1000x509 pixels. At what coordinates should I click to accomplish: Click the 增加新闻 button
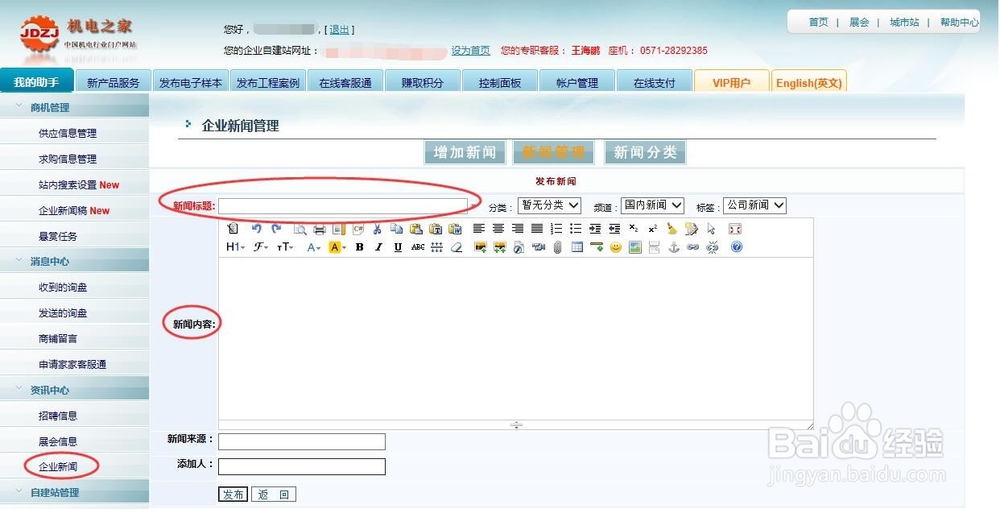click(x=465, y=152)
